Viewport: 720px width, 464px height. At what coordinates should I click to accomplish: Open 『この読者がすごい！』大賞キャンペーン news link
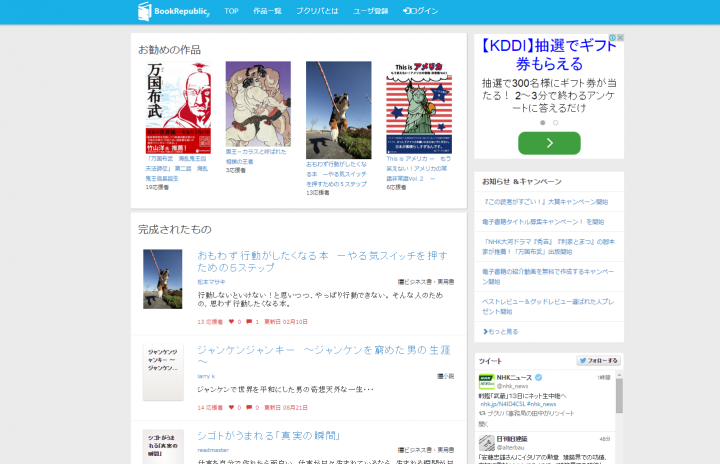546,202
